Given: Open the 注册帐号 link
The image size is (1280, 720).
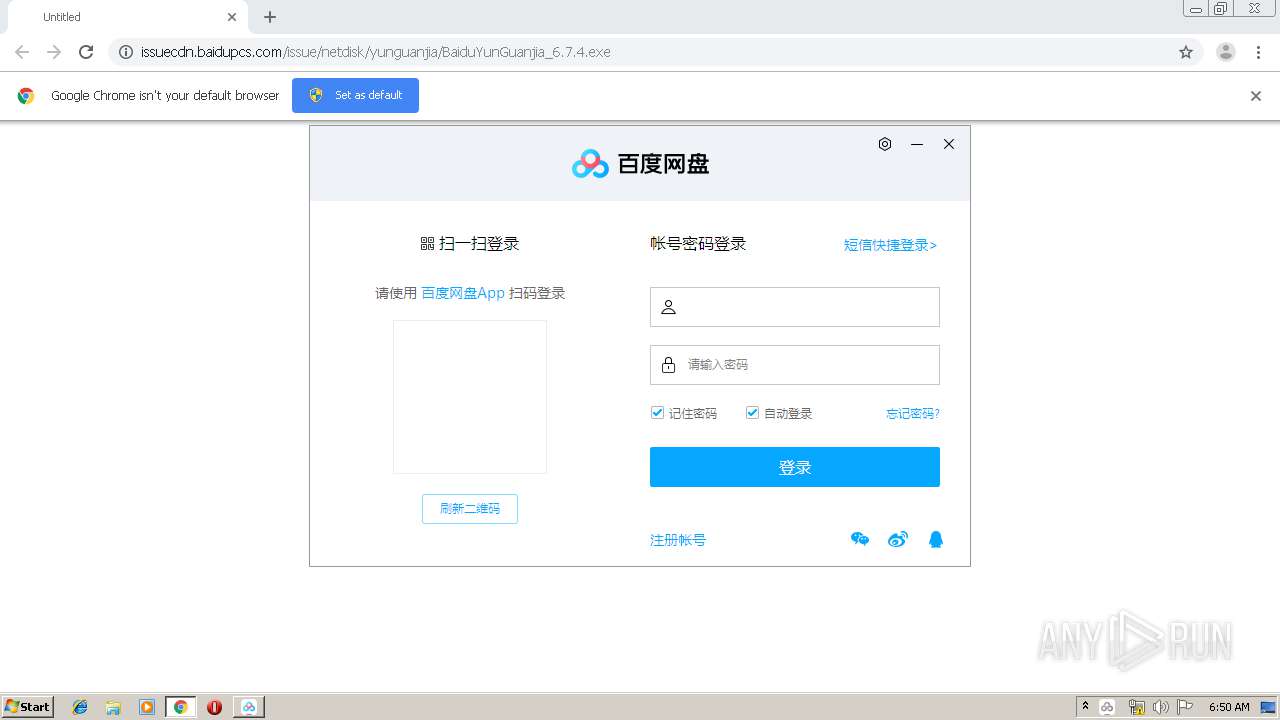Looking at the screenshot, I should pyautogui.click(x=678, y=540).
